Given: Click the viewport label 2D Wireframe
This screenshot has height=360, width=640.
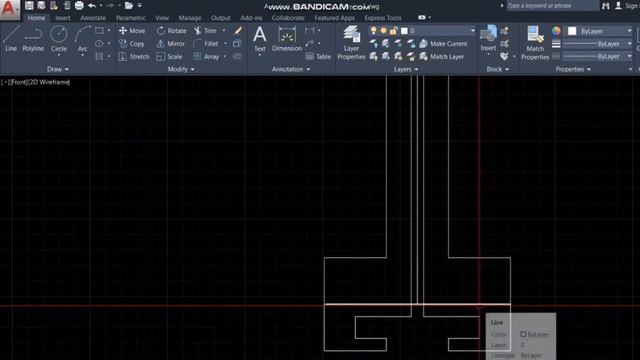Looking at the screenshot, I should pos(49,82).
